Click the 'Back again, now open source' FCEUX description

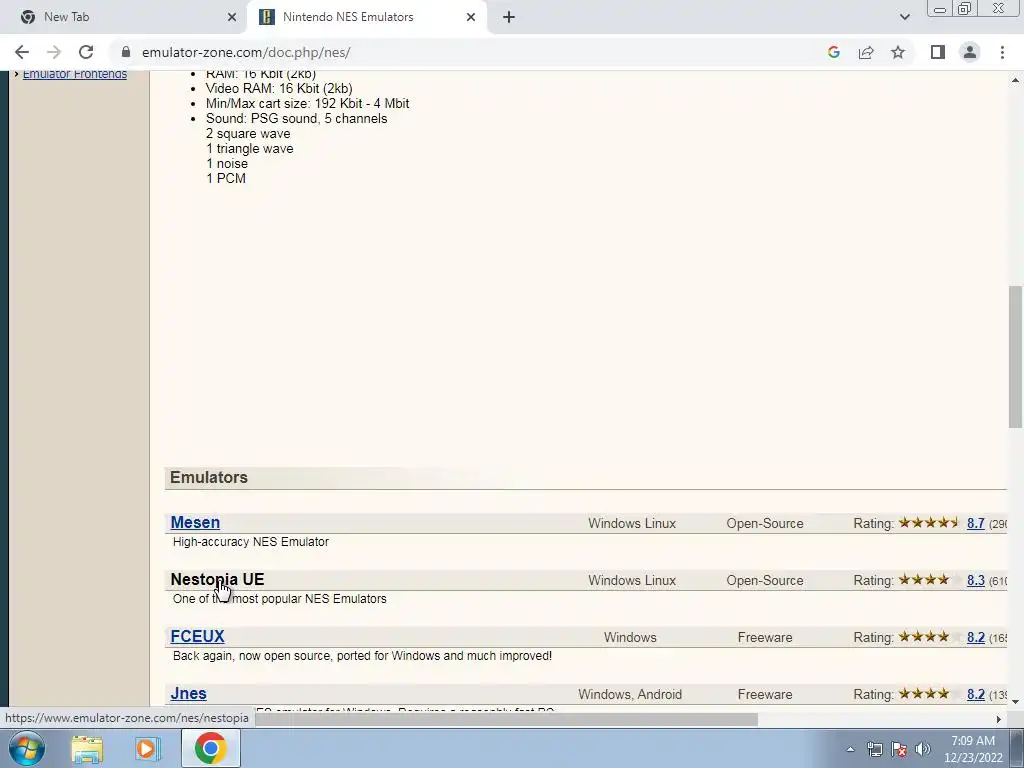362,656
